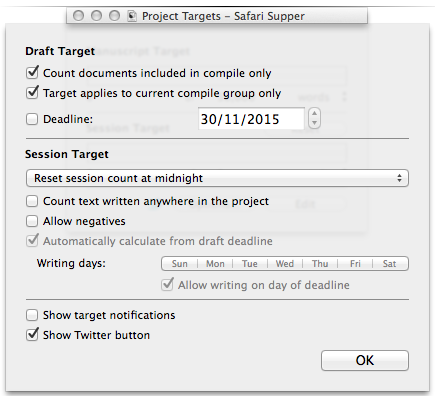Check Count text written anywhere in project
The width and height of the screenshot is (435, 396).
tap(32, 201)
